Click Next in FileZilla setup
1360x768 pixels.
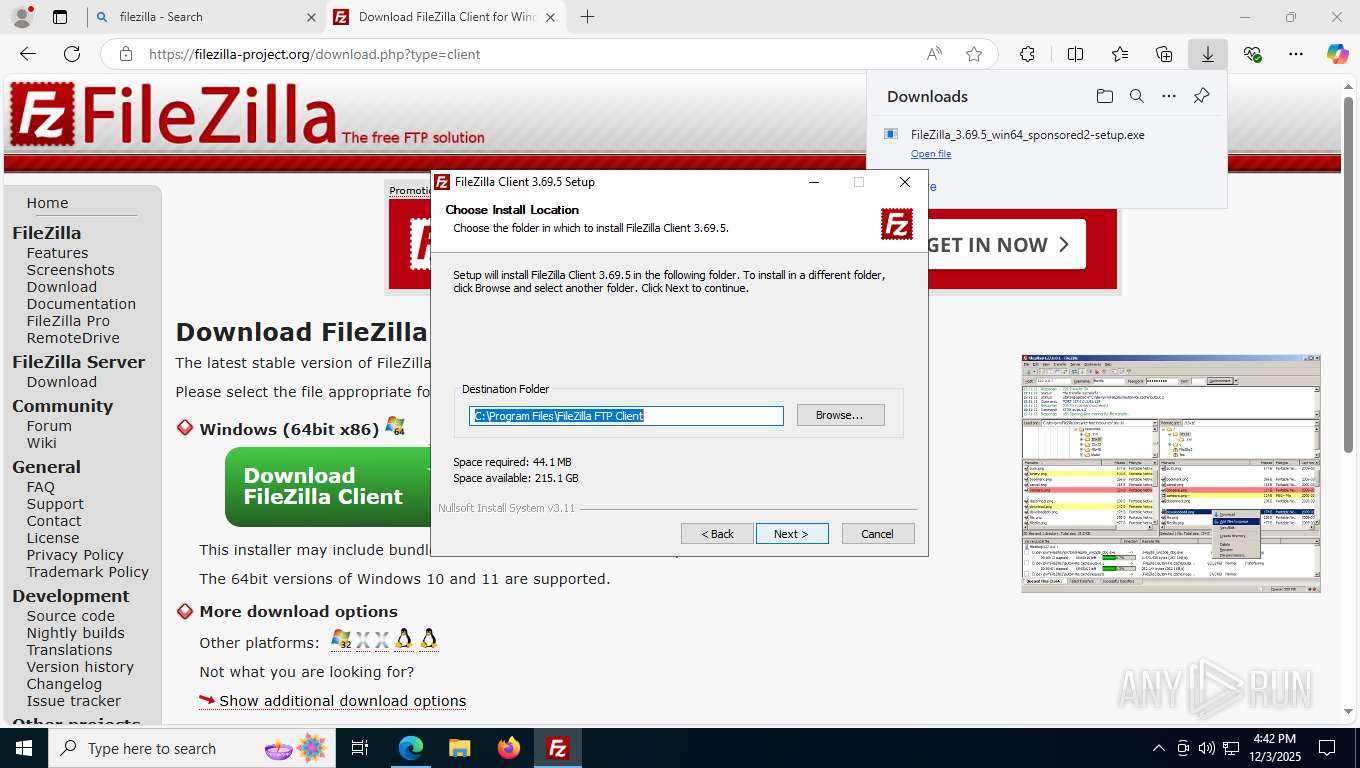coord(792,534)
